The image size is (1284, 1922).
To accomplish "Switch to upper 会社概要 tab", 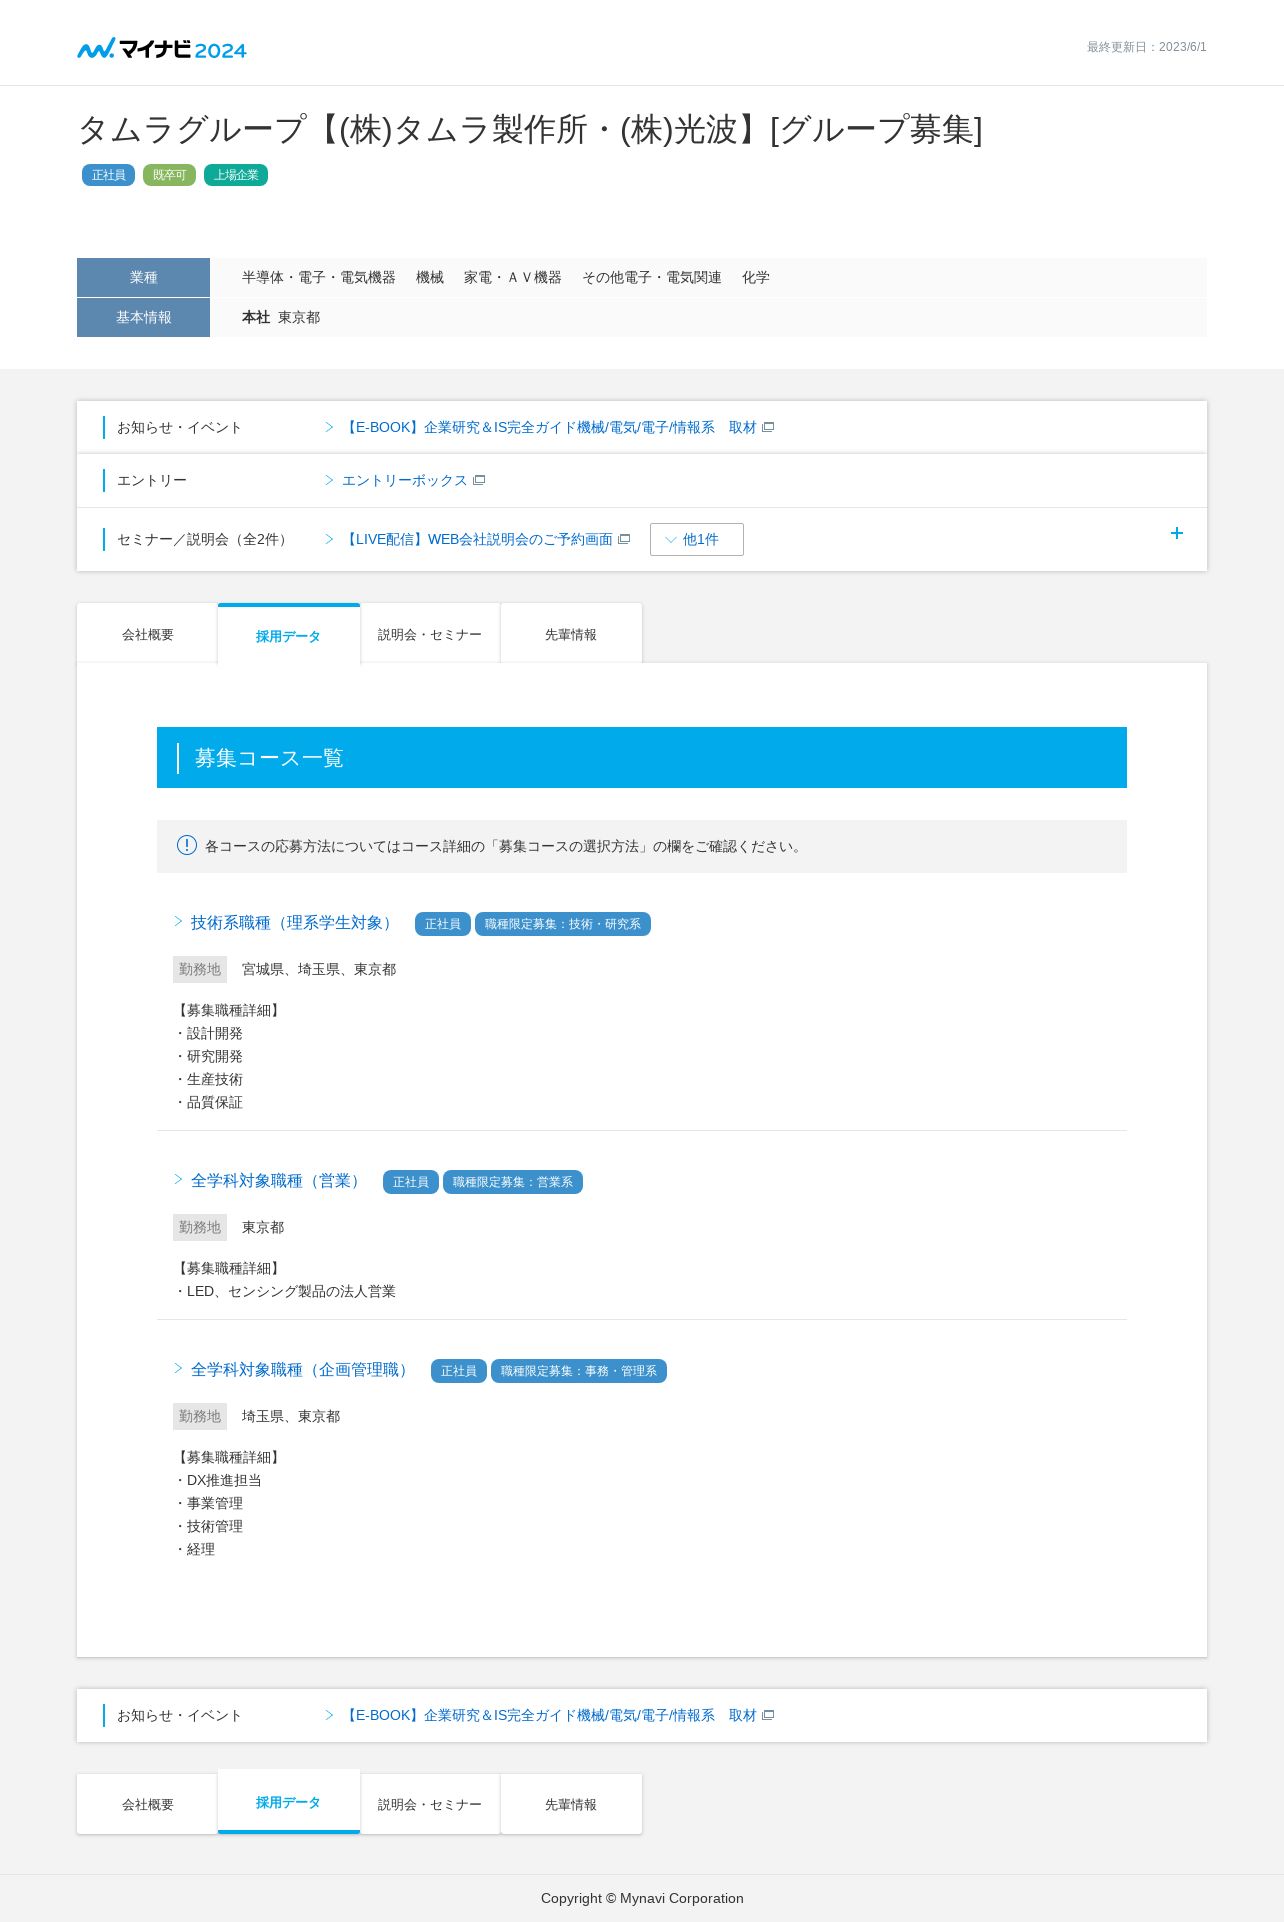I will point(147,634).
